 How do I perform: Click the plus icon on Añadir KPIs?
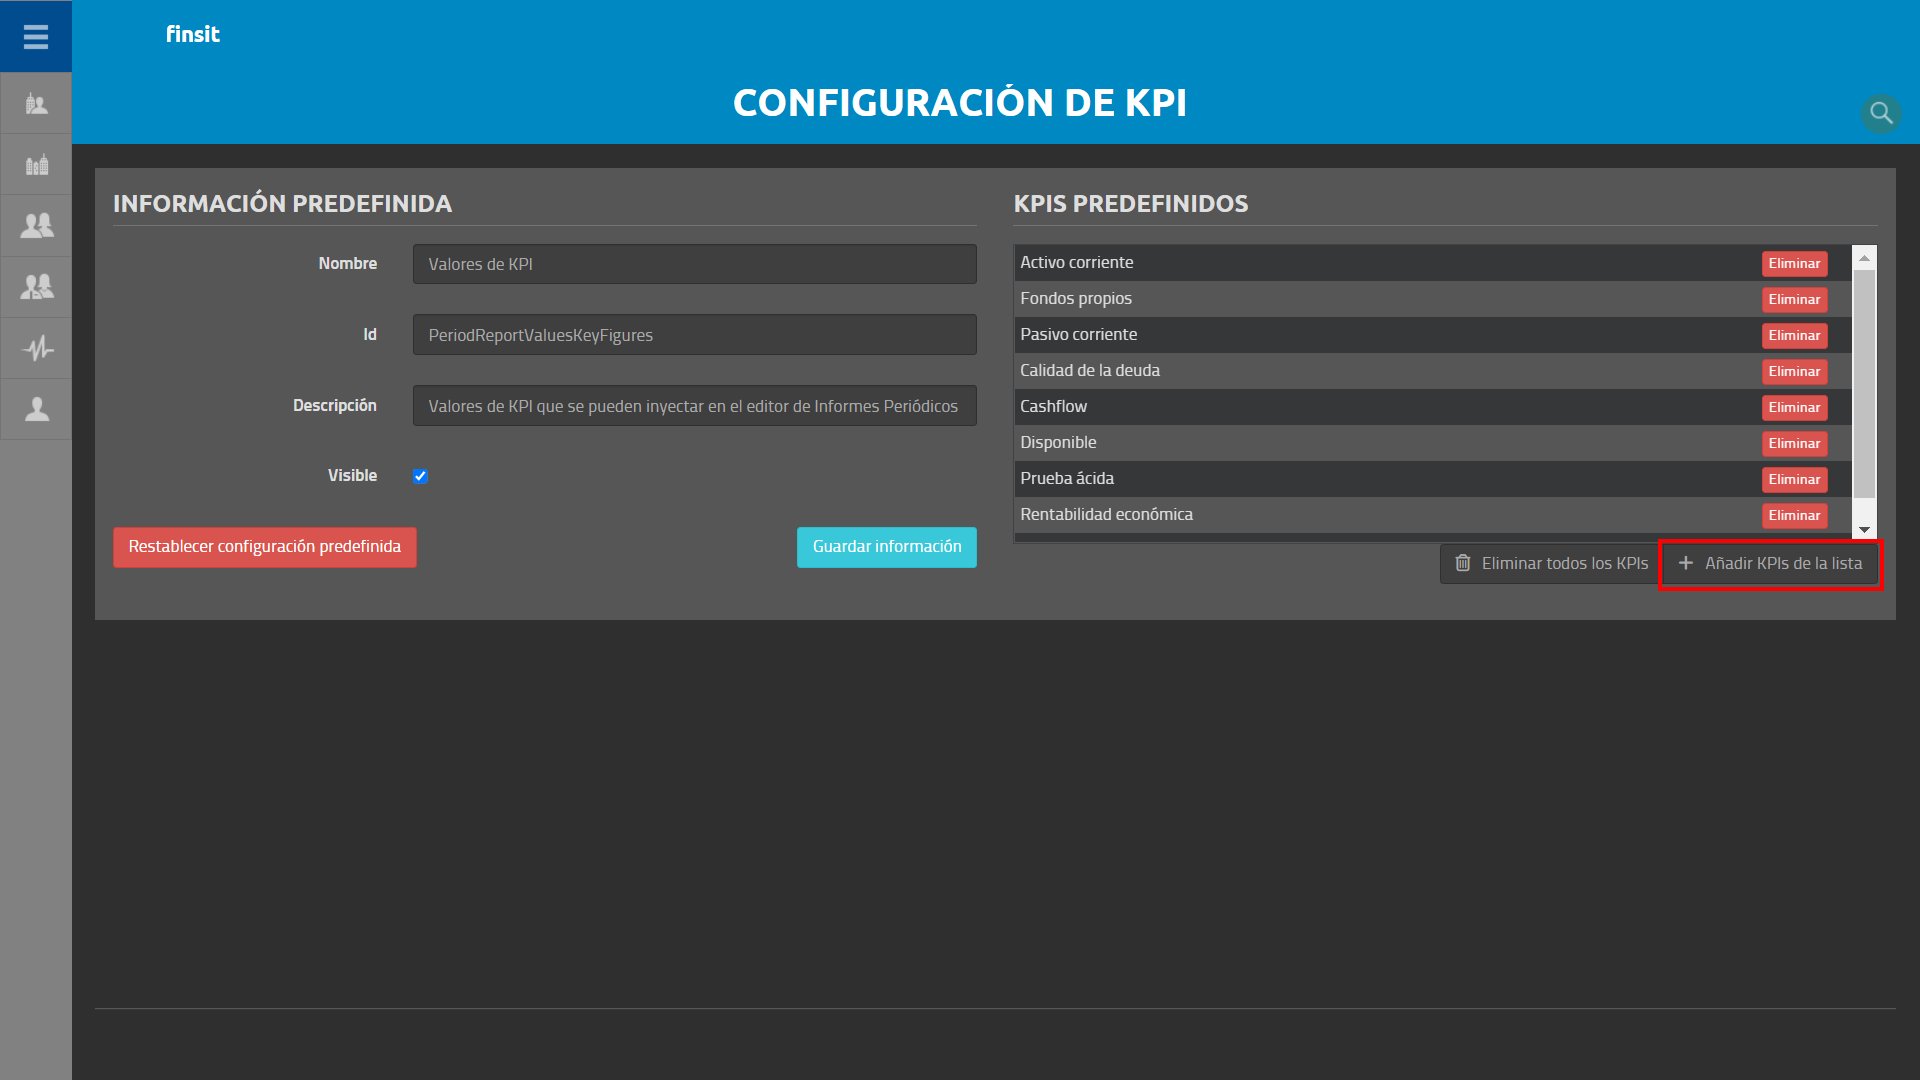[x=1685, y=563]
